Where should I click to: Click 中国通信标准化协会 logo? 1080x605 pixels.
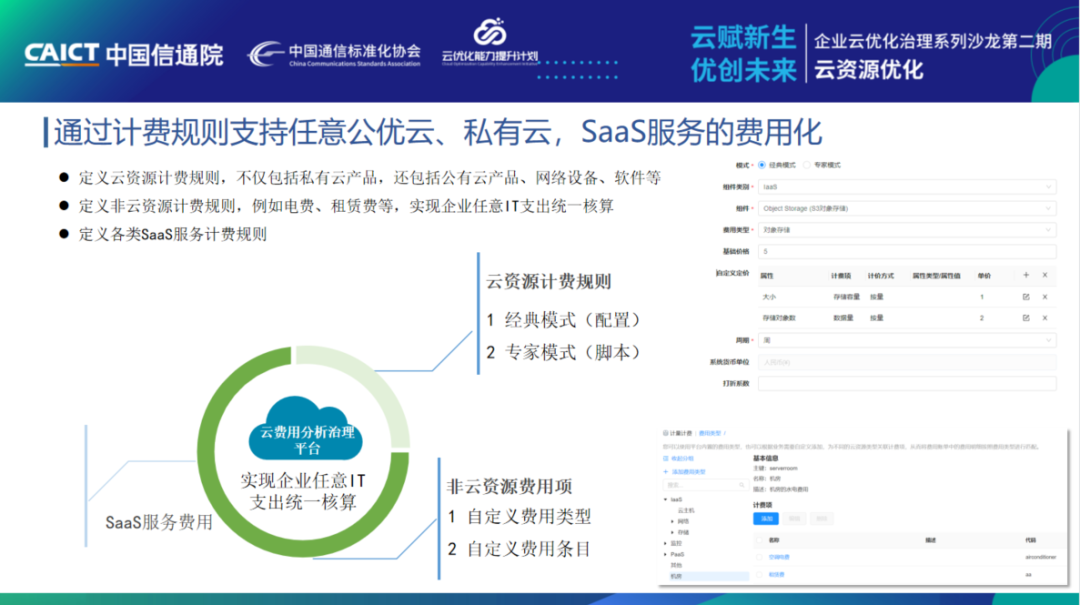(334, 54)
